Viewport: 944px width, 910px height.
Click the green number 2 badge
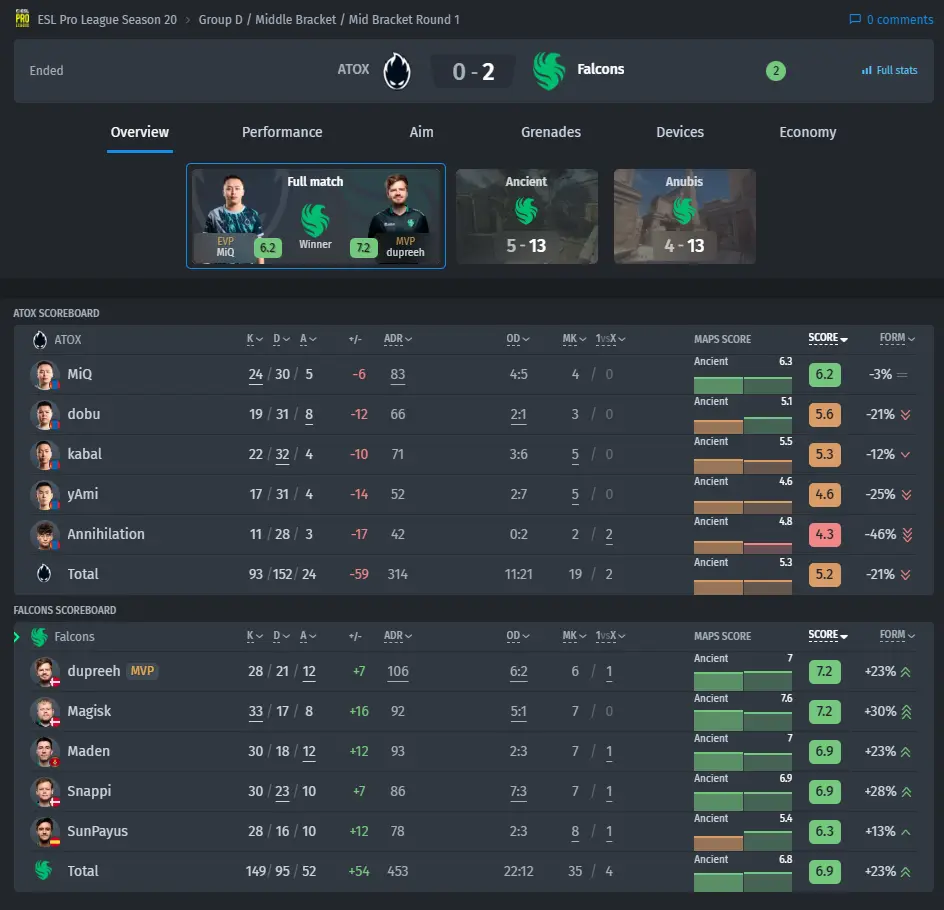pyautogui.click(x=775, y=71)
